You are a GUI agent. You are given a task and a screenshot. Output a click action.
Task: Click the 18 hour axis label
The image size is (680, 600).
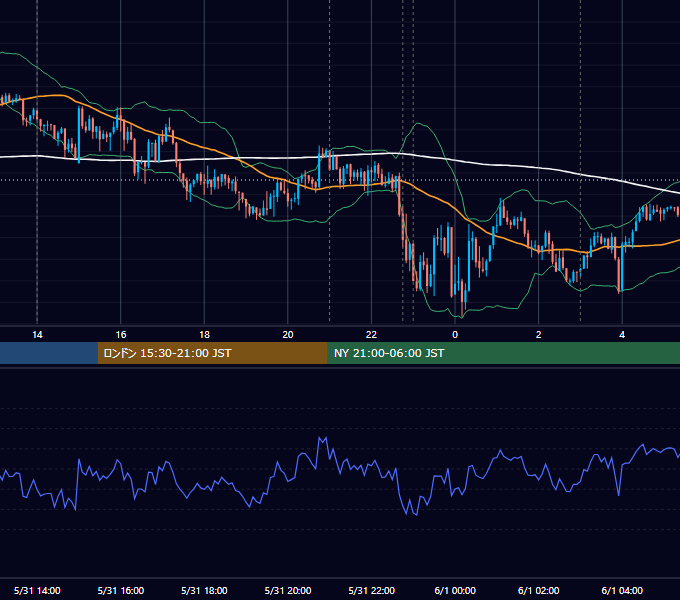(204, 335)
